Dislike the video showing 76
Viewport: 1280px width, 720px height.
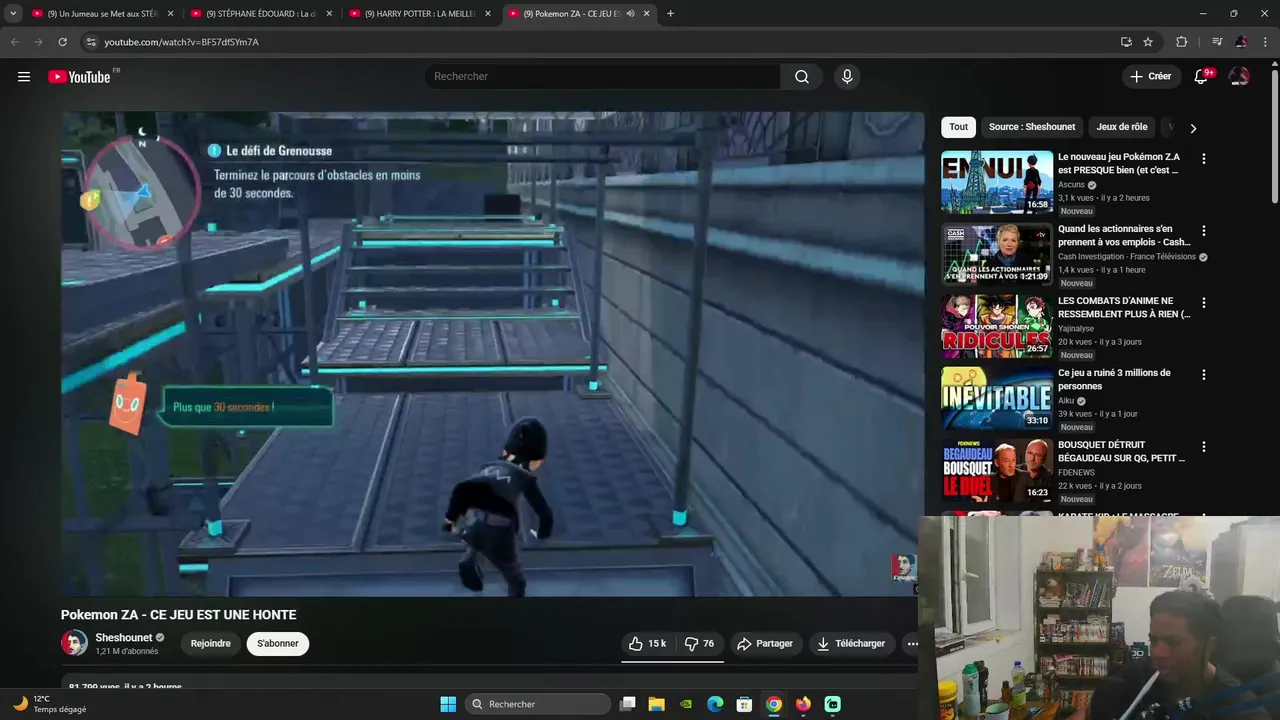coord(699,644)
